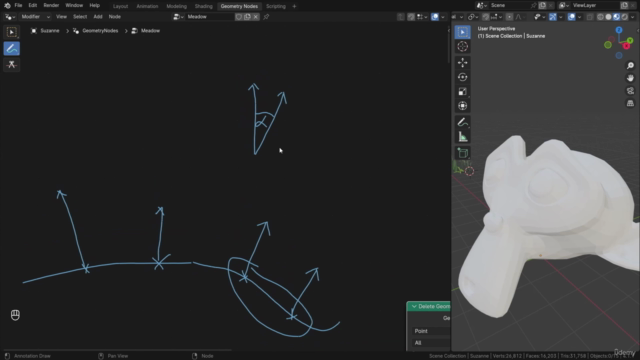Open the ViewLayer browse dropdown
Screen dimensions: 640x360
pyautogui.click(x=564, y=5)
